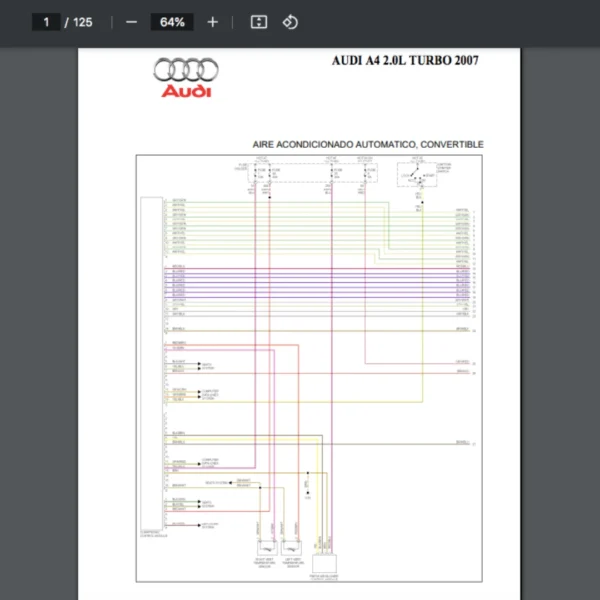Viewport: 600px width, 600px height.
Task: Click the total page count 125
Action: [x=82, y=22]
